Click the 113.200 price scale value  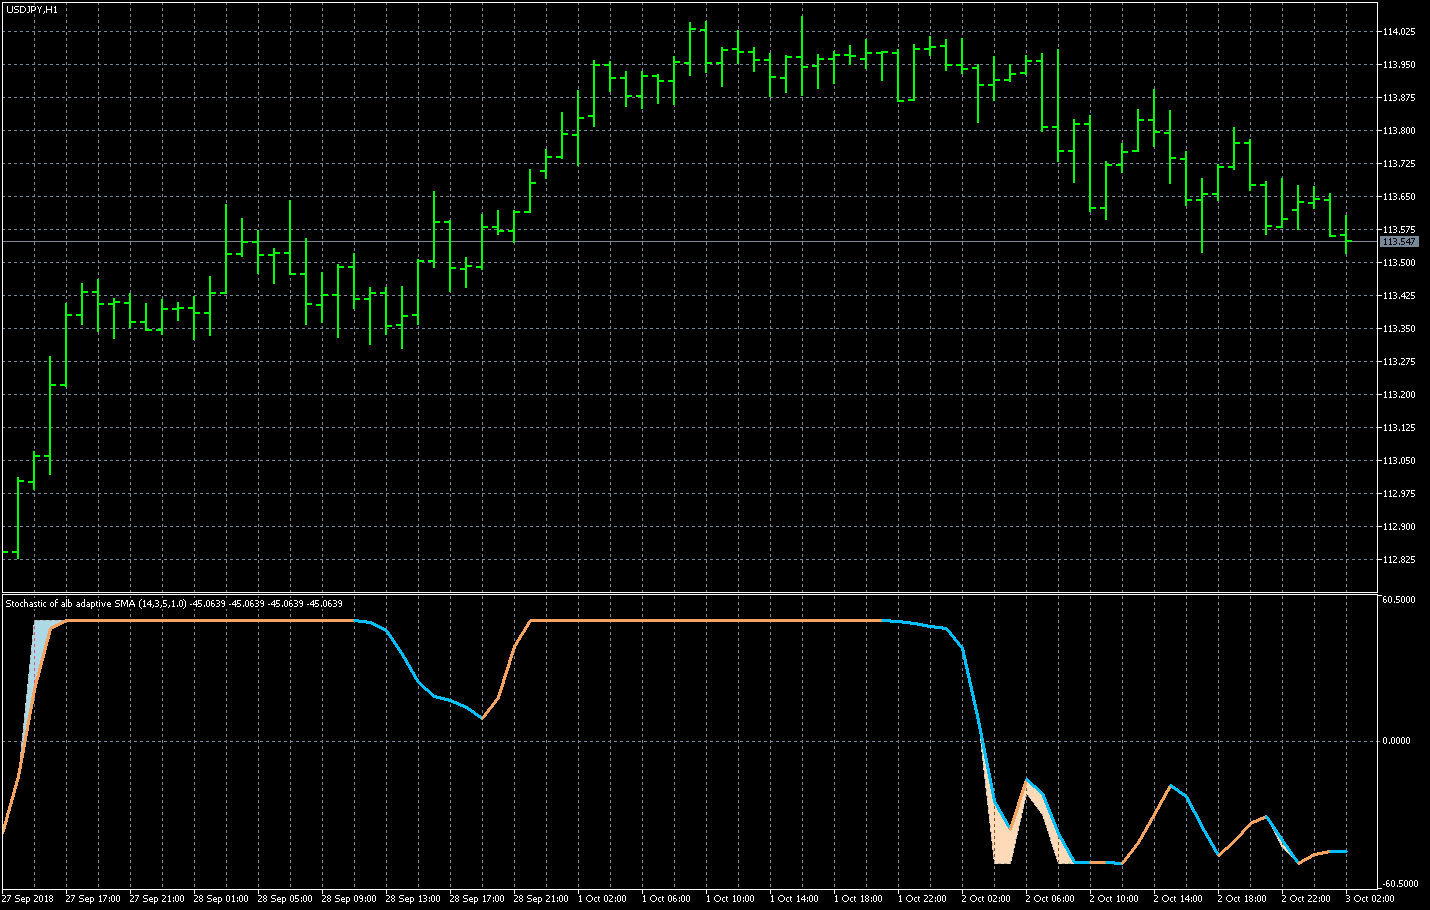click(1398, 395)
